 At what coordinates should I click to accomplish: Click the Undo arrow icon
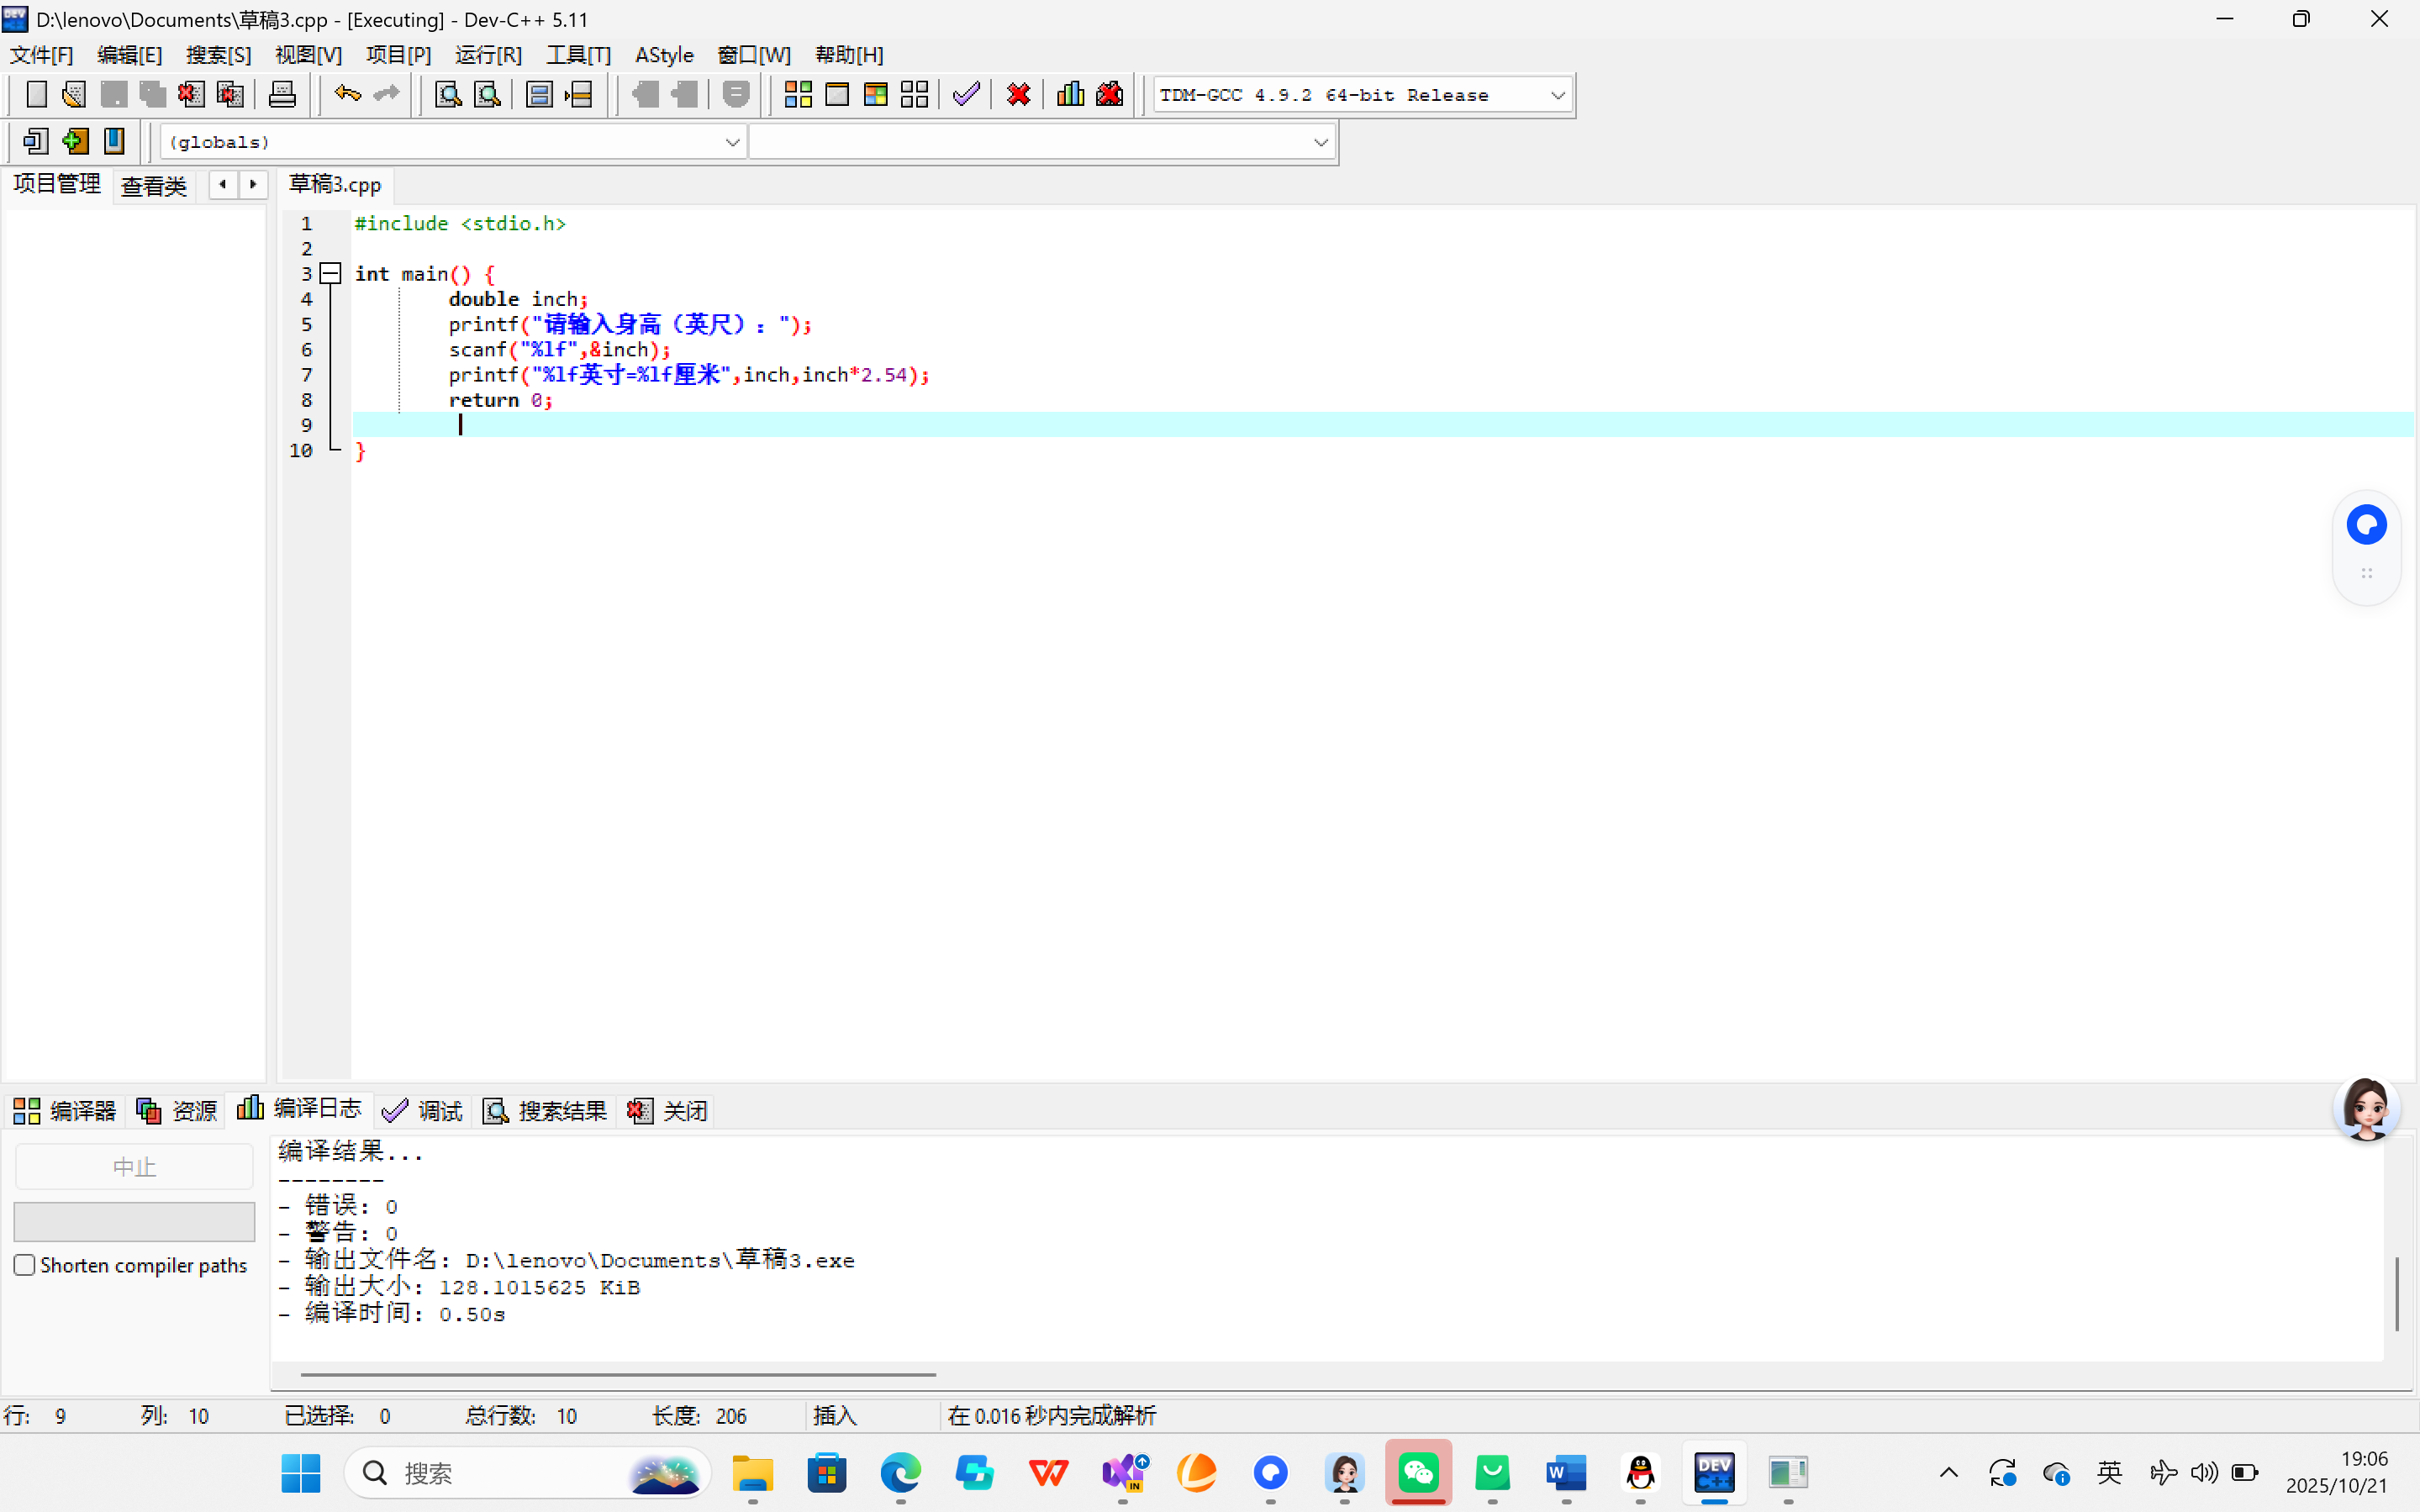[x=347, y=95]
